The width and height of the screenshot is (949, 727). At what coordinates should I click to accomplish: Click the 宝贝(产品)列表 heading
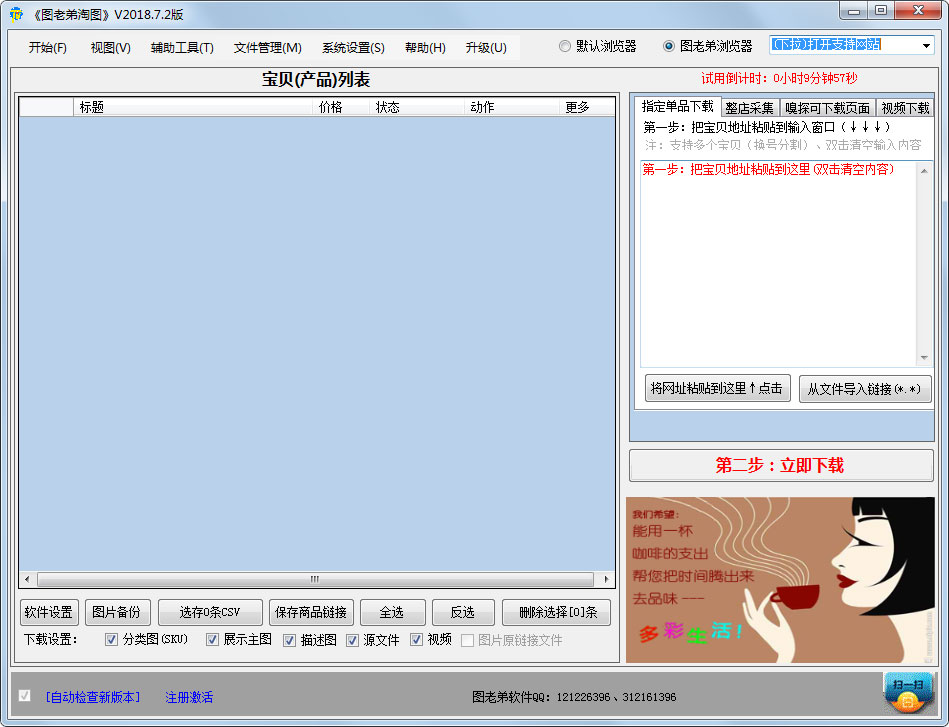click(x=316, y=79)
